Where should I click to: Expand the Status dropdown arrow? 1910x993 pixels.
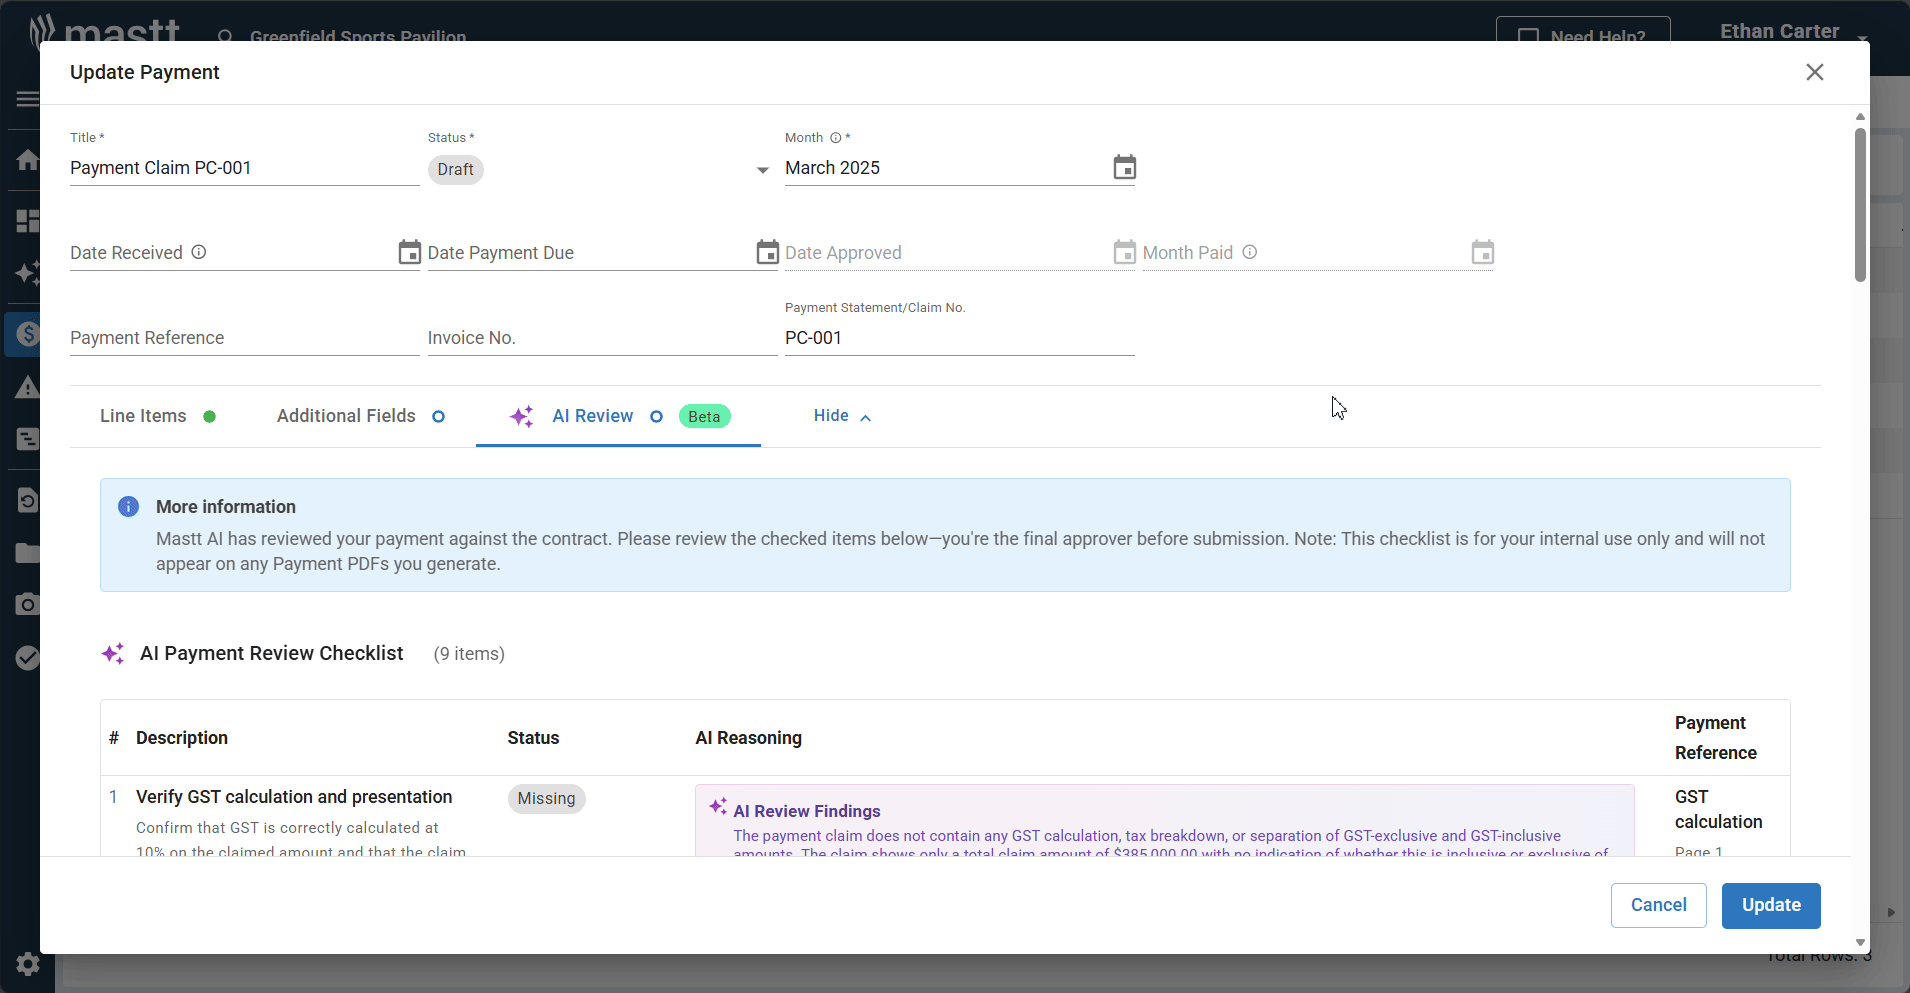click(x=762, y=170)
